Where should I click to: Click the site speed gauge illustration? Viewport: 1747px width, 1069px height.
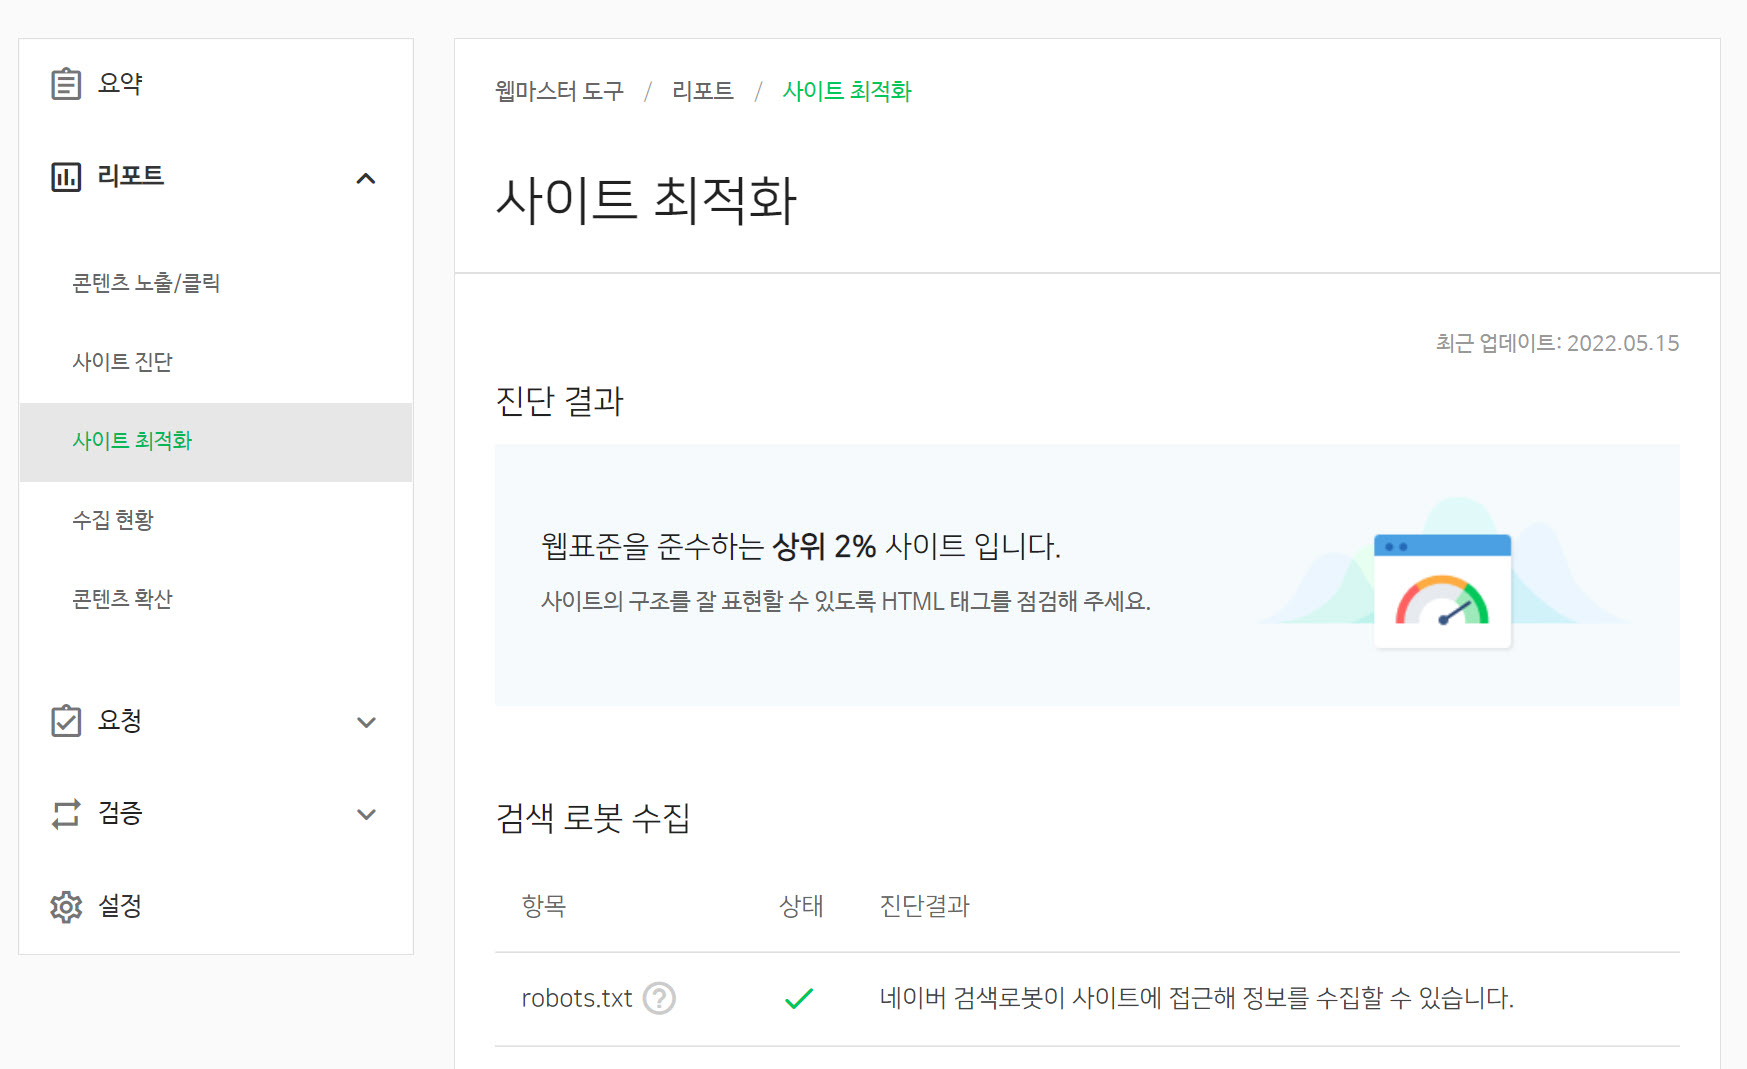[1443, 591]
